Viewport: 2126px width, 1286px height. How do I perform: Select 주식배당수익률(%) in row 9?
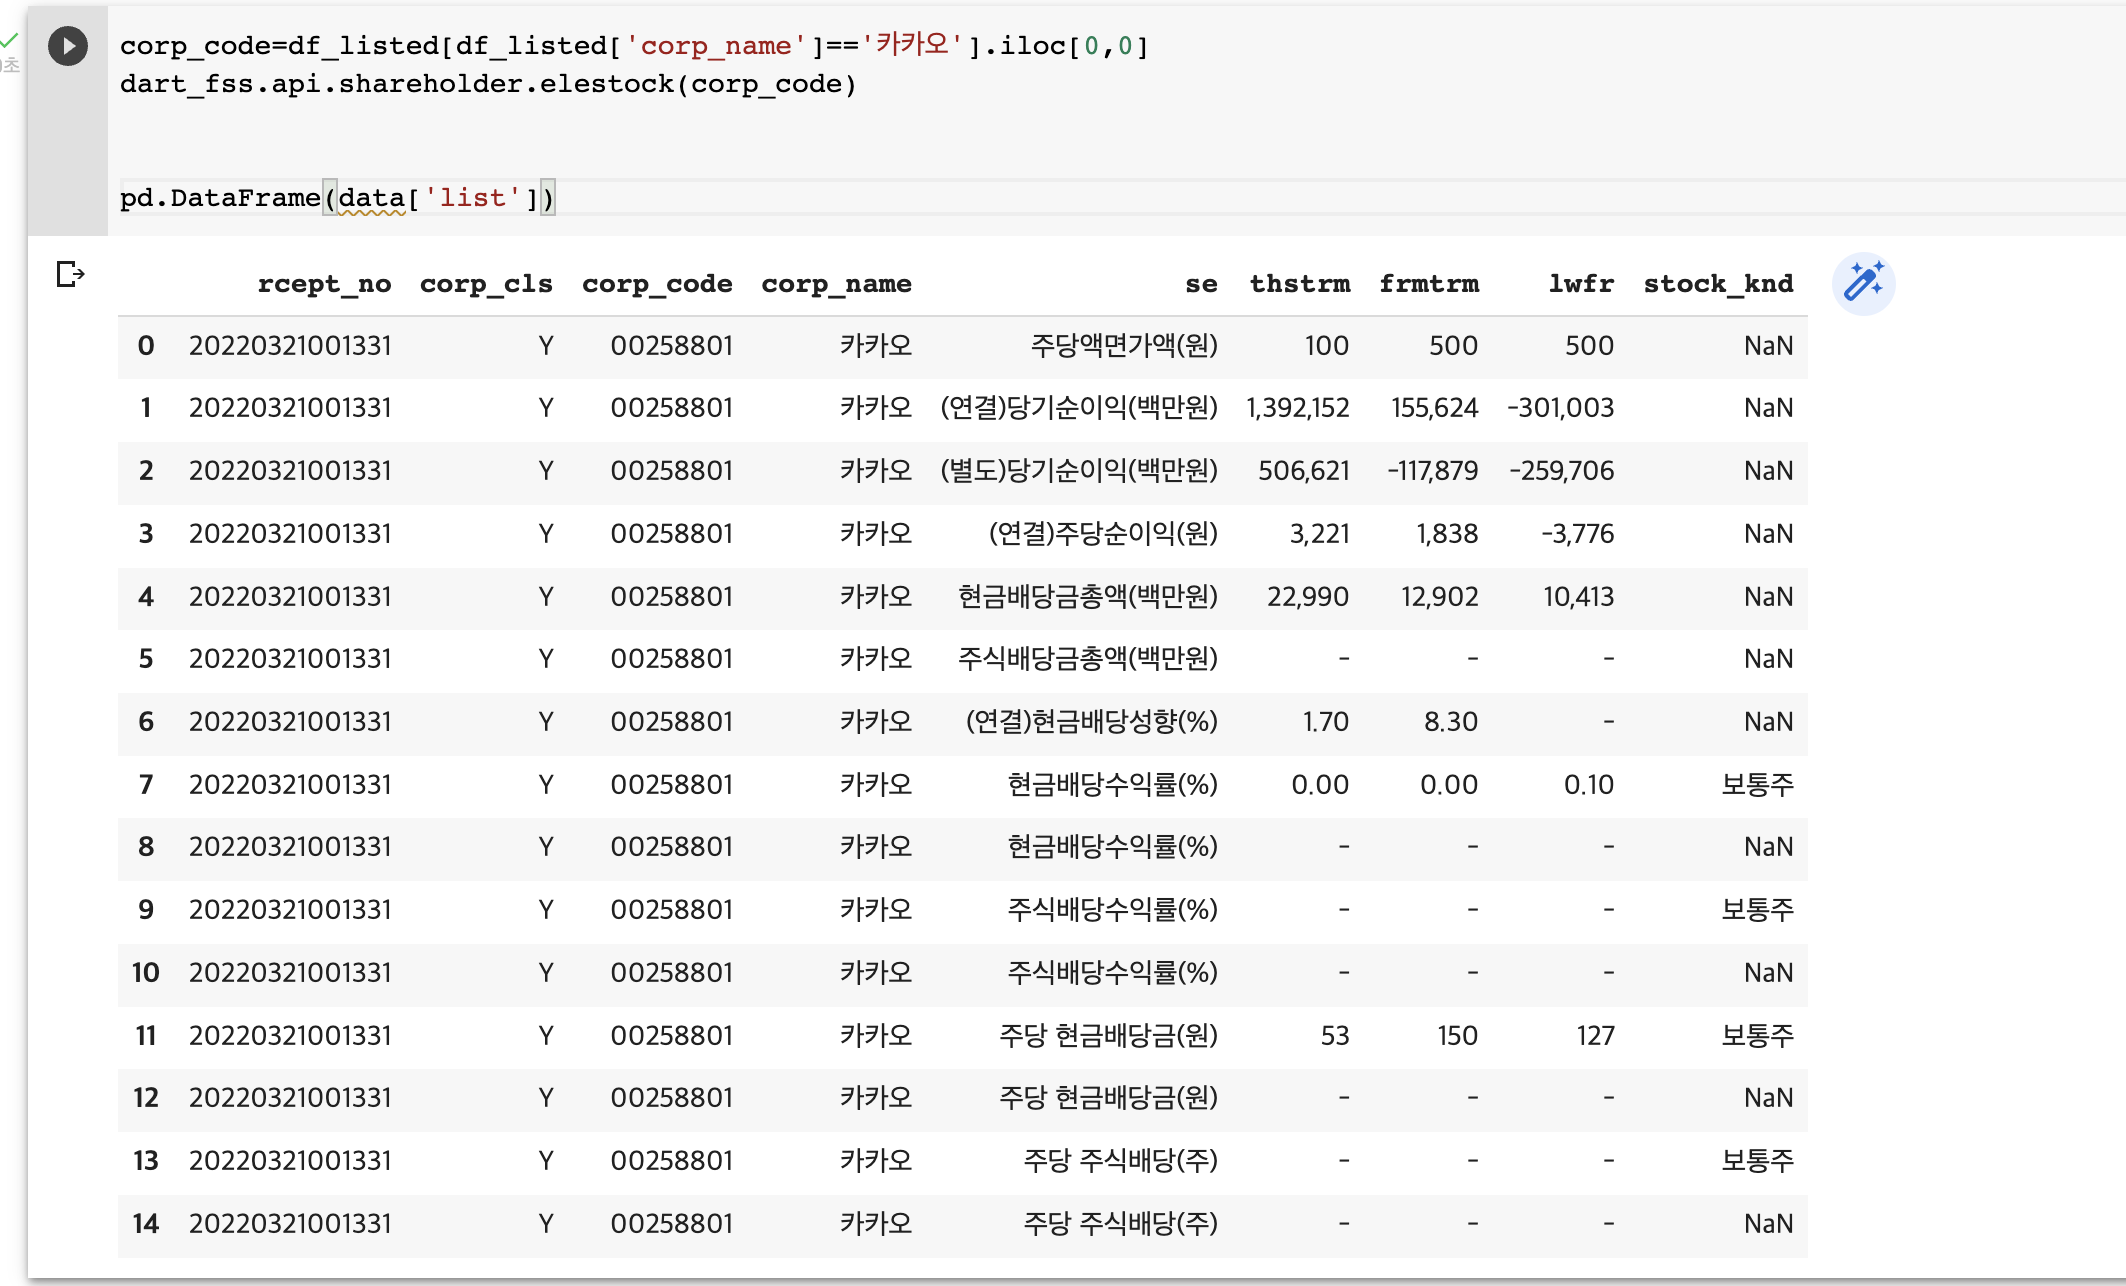point(1112,910)
